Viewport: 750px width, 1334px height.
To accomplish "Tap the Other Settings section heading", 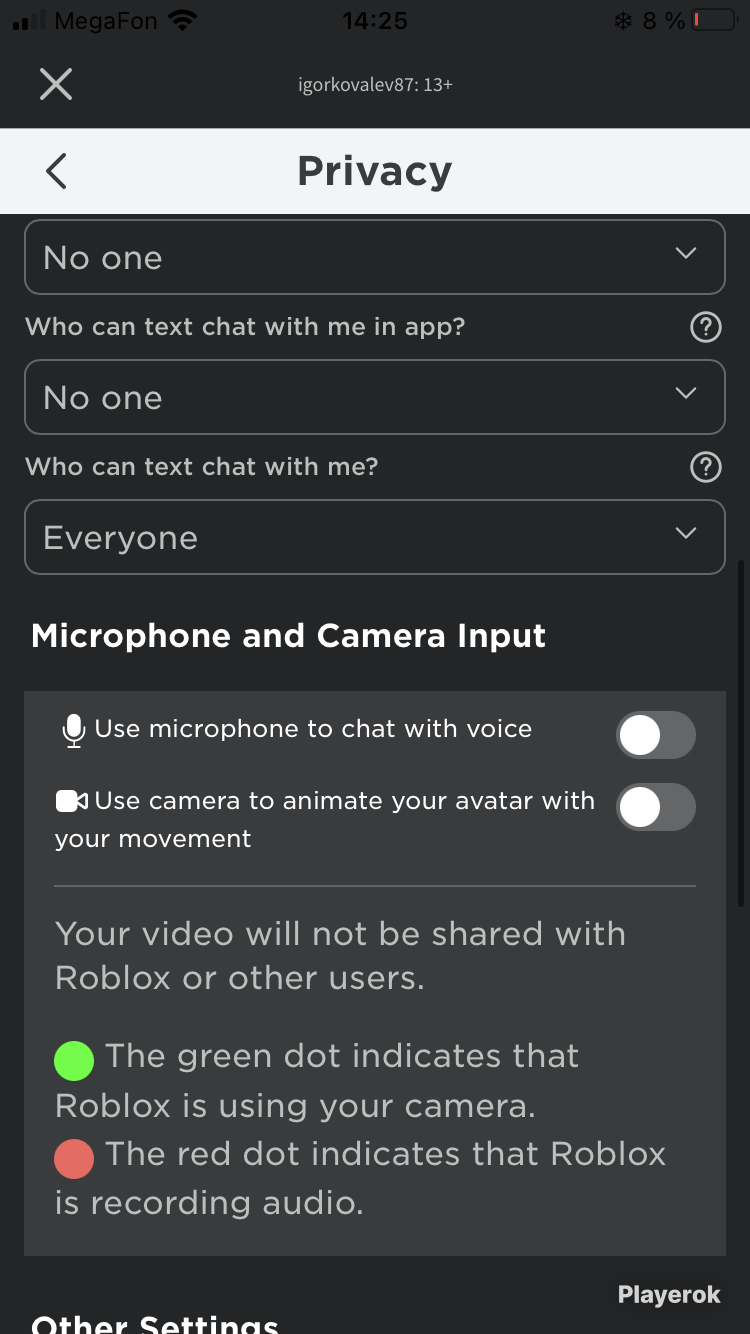I will tap(155, 1322).
